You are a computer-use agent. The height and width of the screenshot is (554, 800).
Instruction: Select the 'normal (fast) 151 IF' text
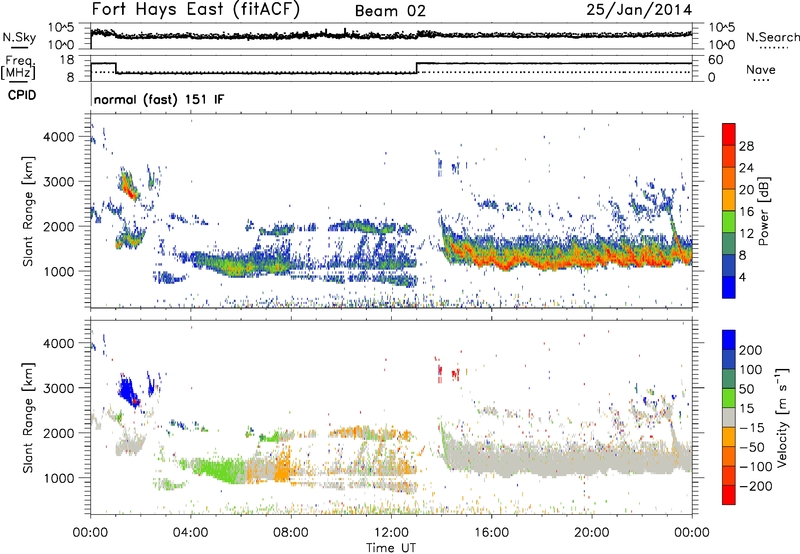[x=159, y=100]
